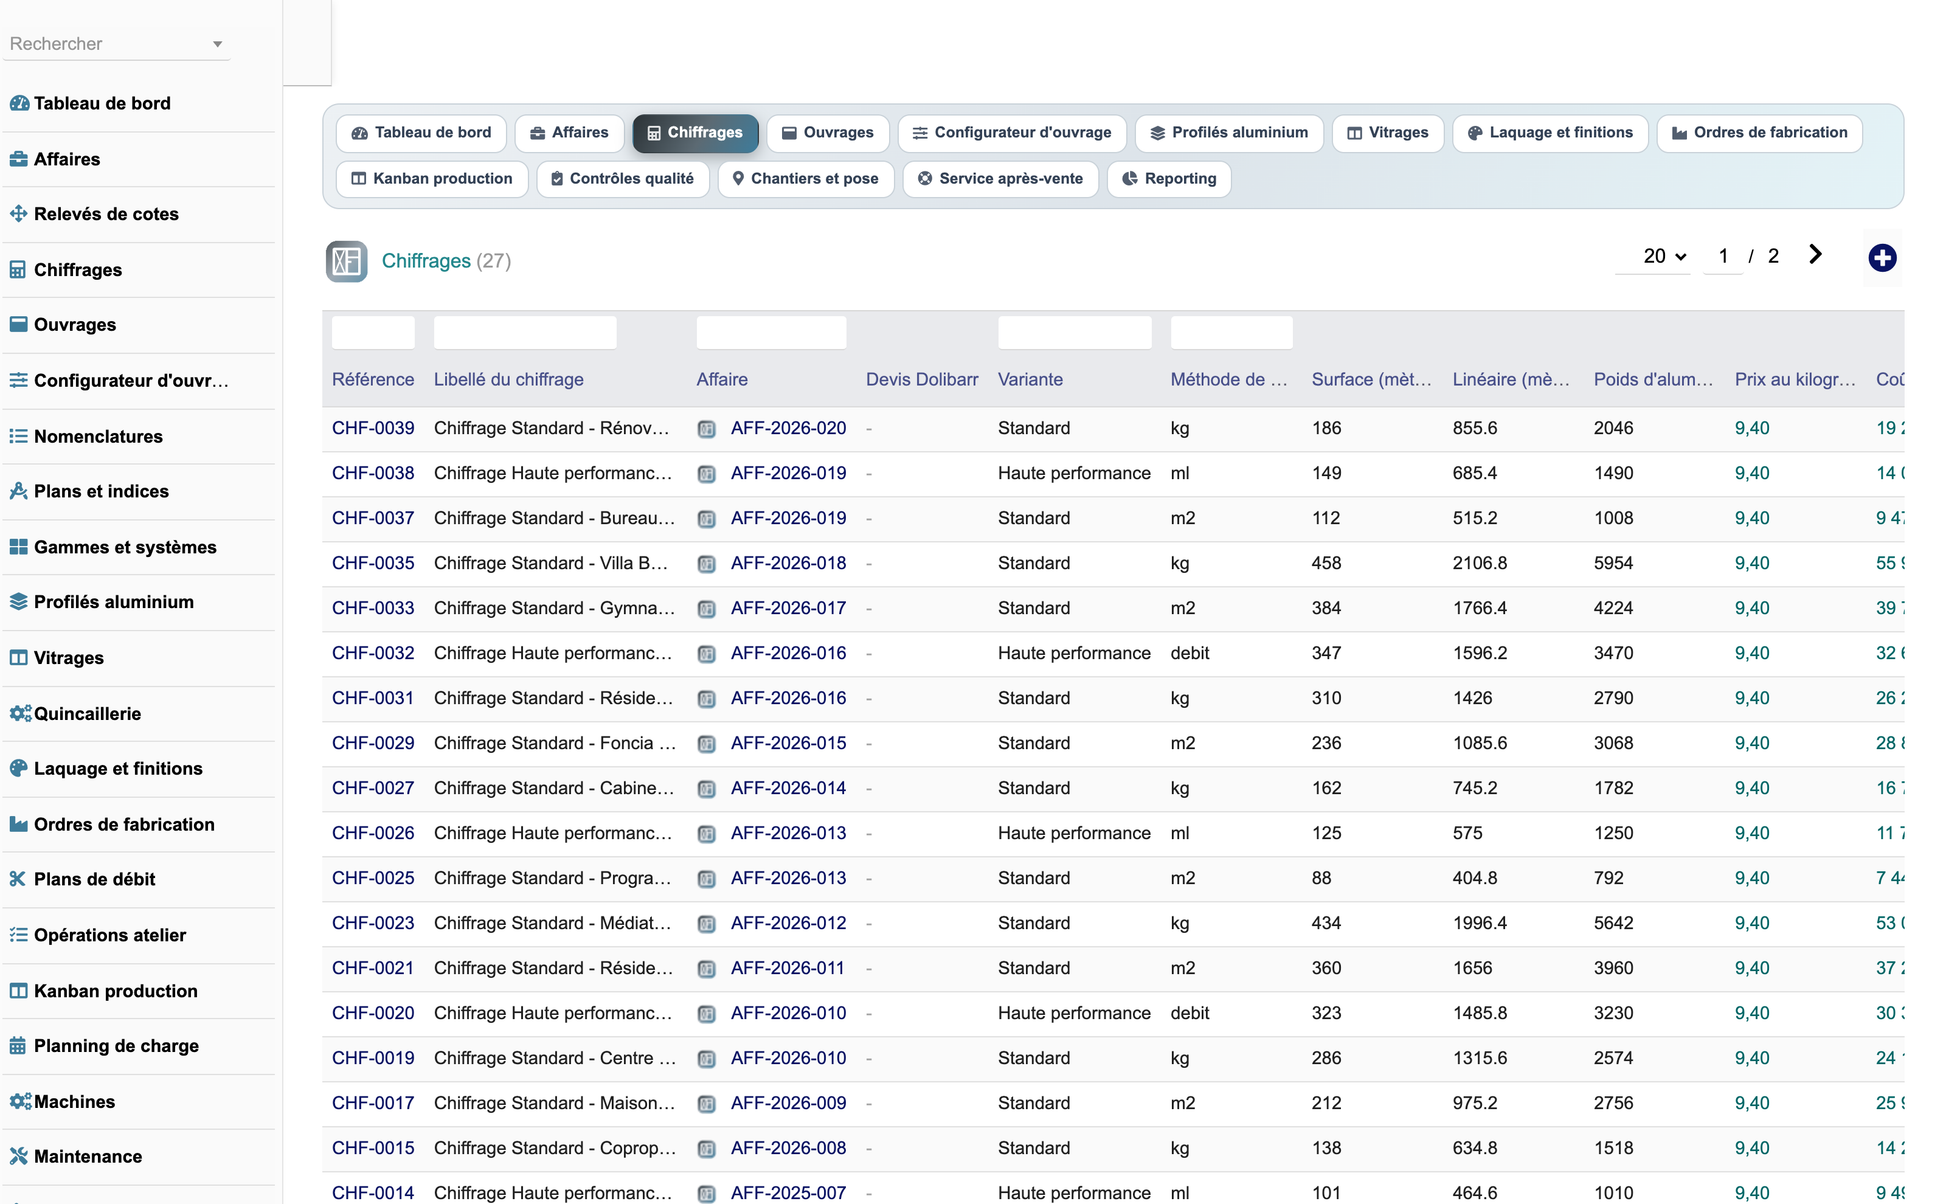Click the Plans de débit scissors icon
This screenshot has height=1204, width=1946.
pyautogui.click(x=18, y=879)
